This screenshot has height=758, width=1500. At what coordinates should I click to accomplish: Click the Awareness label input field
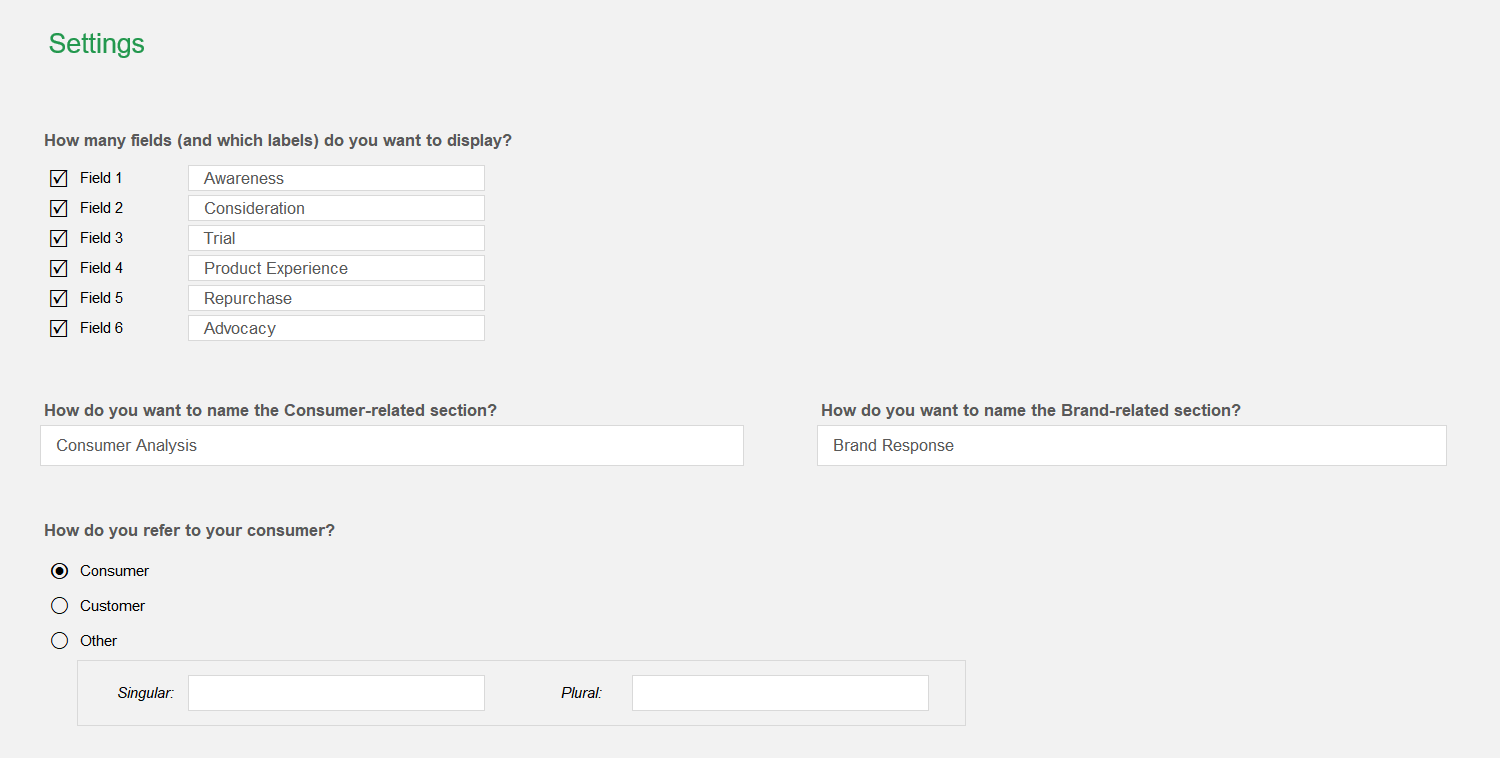click(x=336, y=178)
